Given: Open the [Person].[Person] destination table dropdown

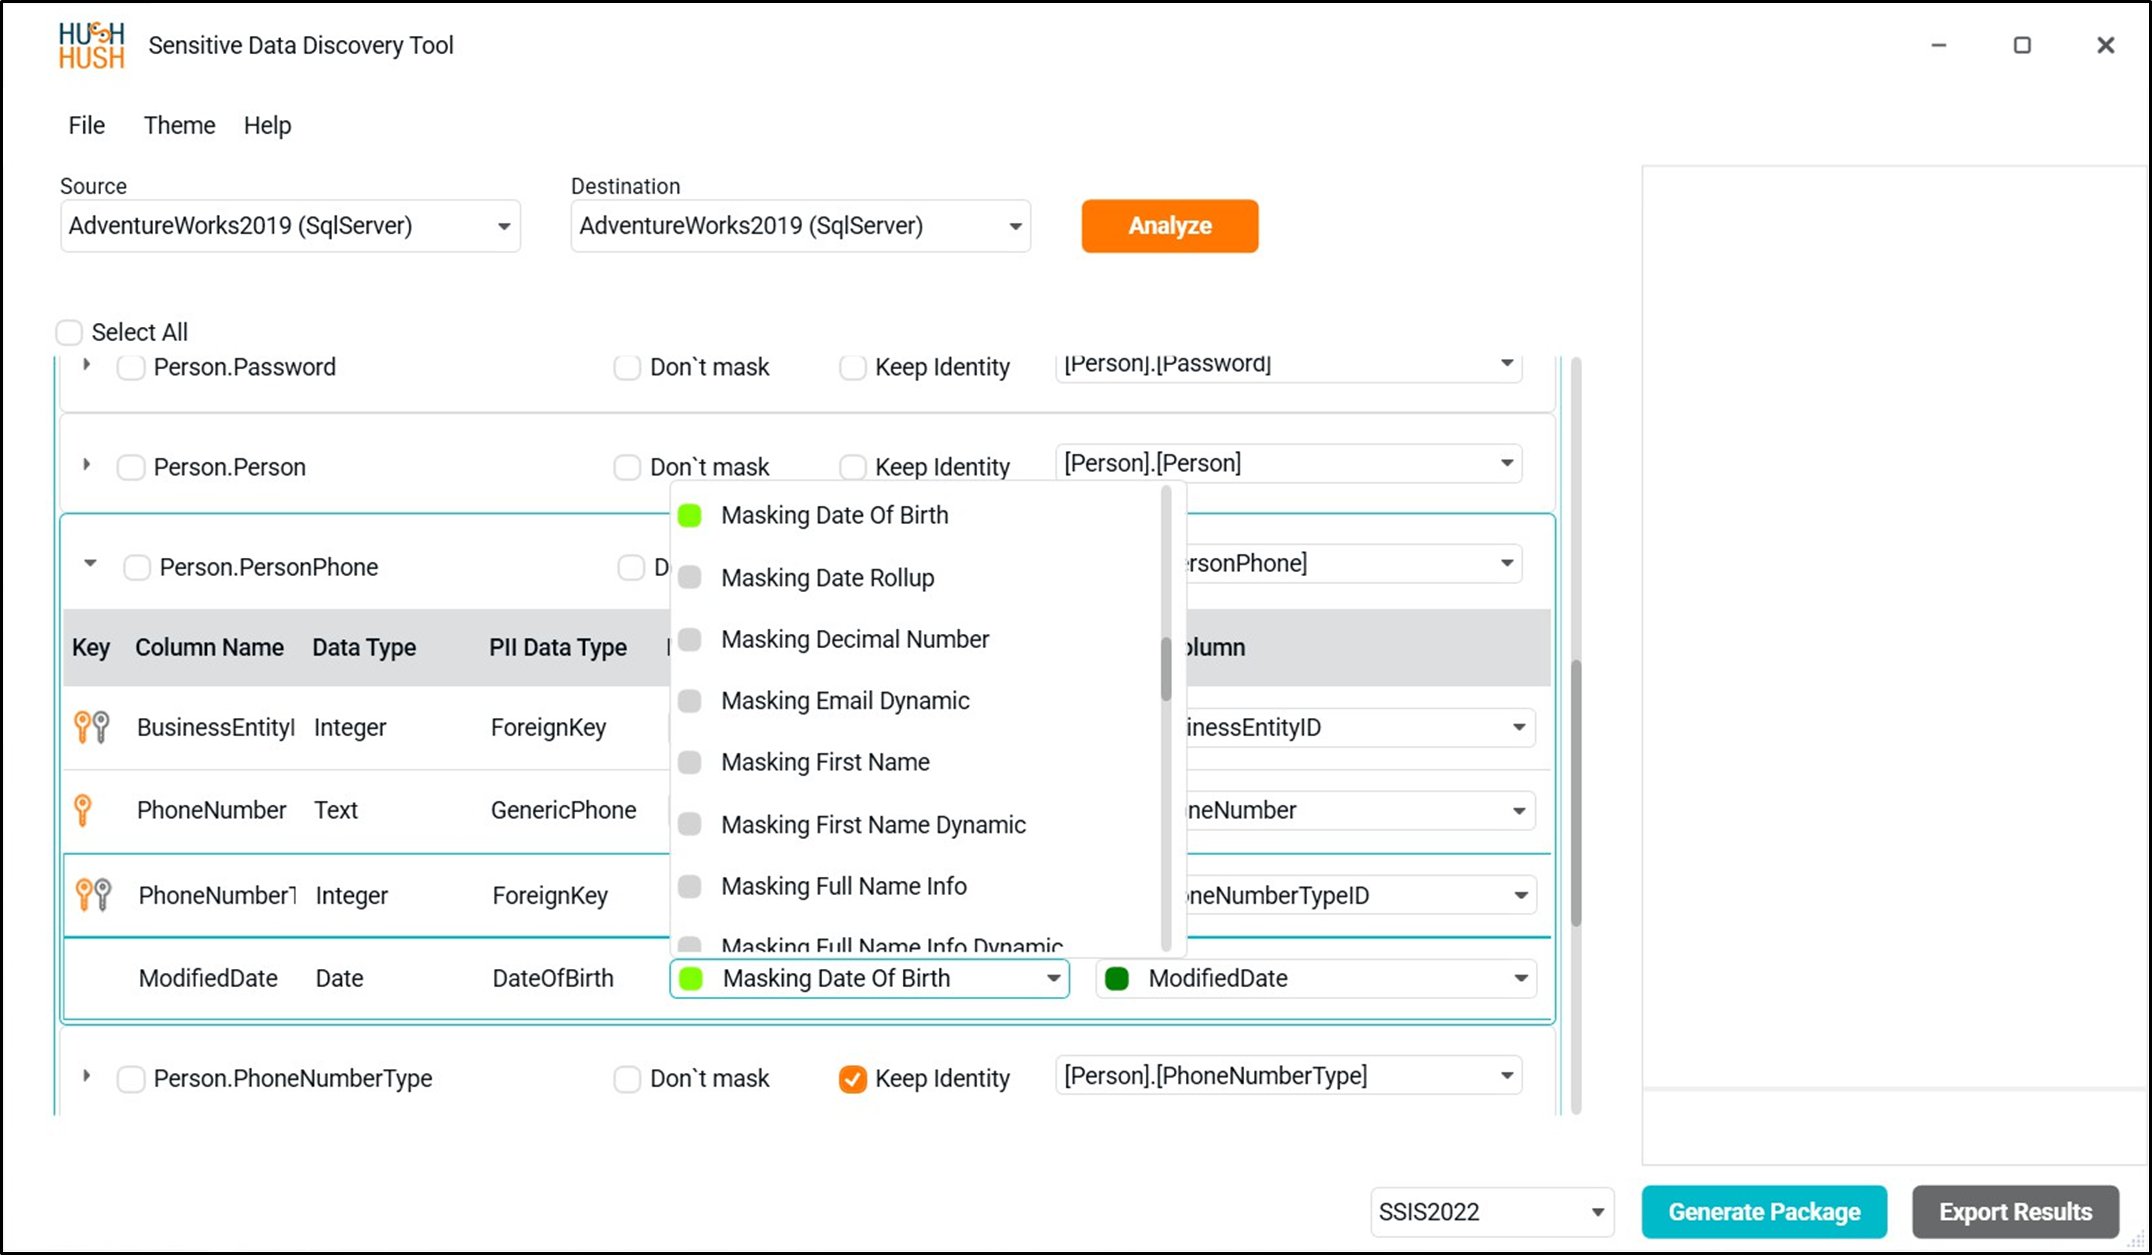Looking at the screenshot, I should pyautogui.click(x=1288, y=463).
